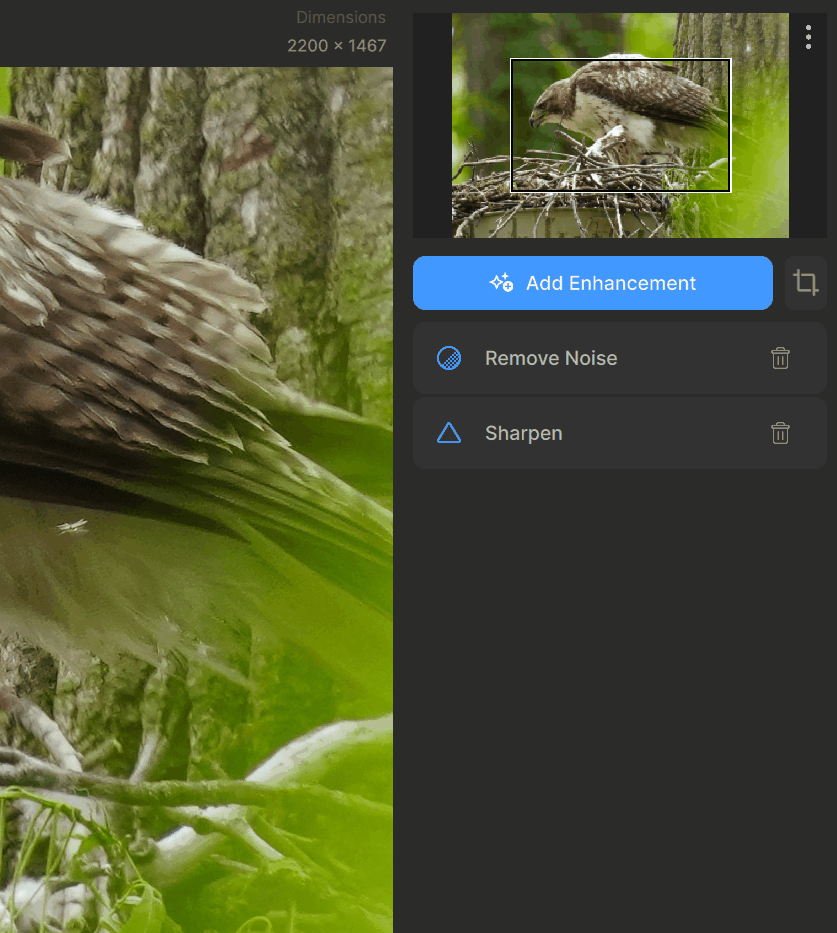This screenshot has height=933, width=837.
Task: Click the hawk navigator thumbnail preview
Action: (x=620, y=126)
